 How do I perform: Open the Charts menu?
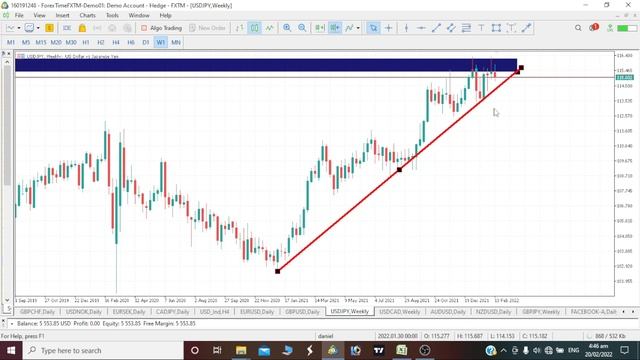(87, 15)
